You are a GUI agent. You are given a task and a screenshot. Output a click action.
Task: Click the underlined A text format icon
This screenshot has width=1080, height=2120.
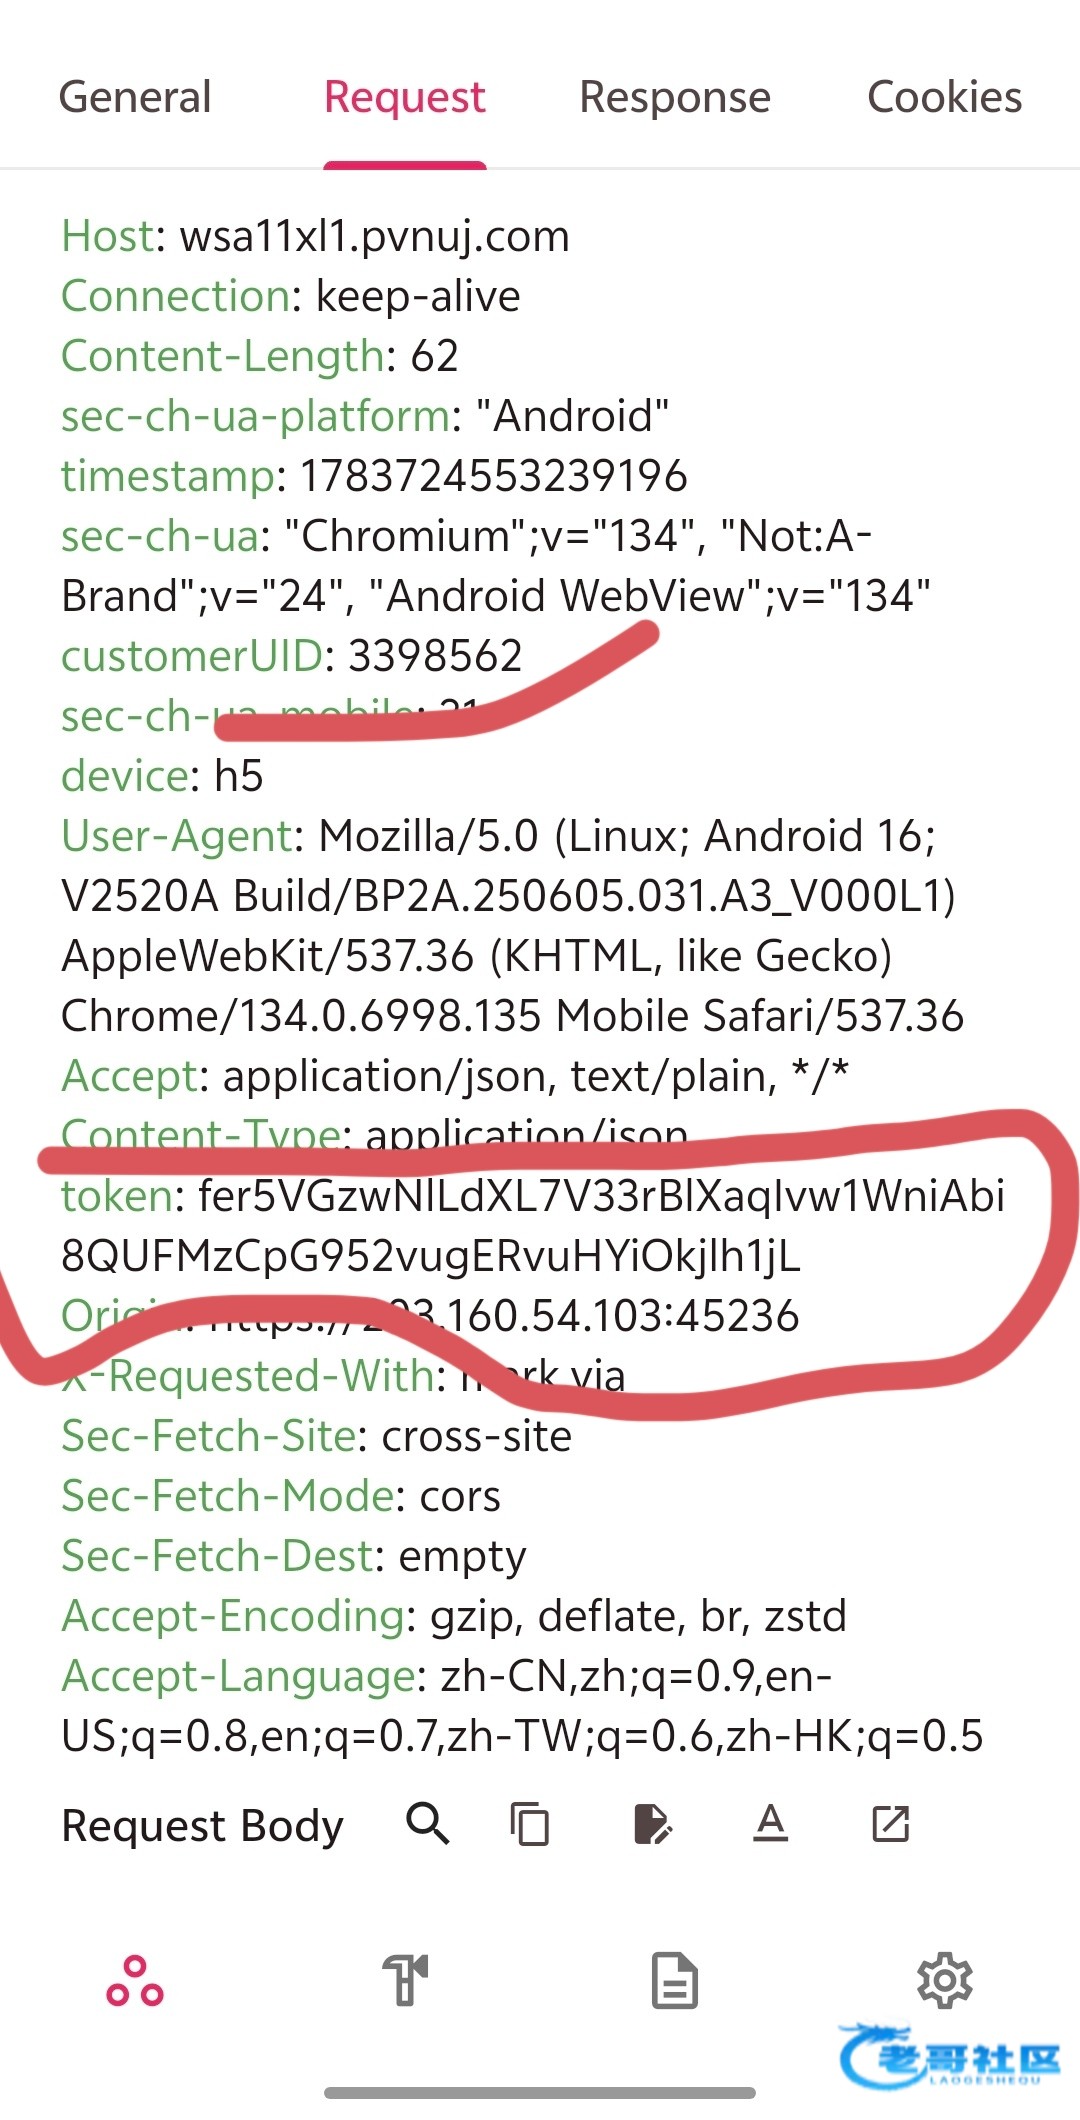770,1824
